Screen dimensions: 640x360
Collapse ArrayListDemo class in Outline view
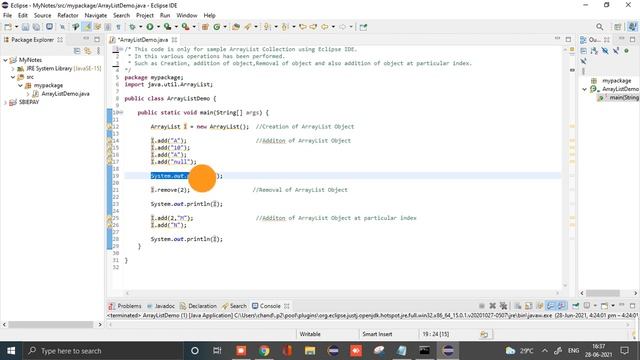click(x=584, y=89)
